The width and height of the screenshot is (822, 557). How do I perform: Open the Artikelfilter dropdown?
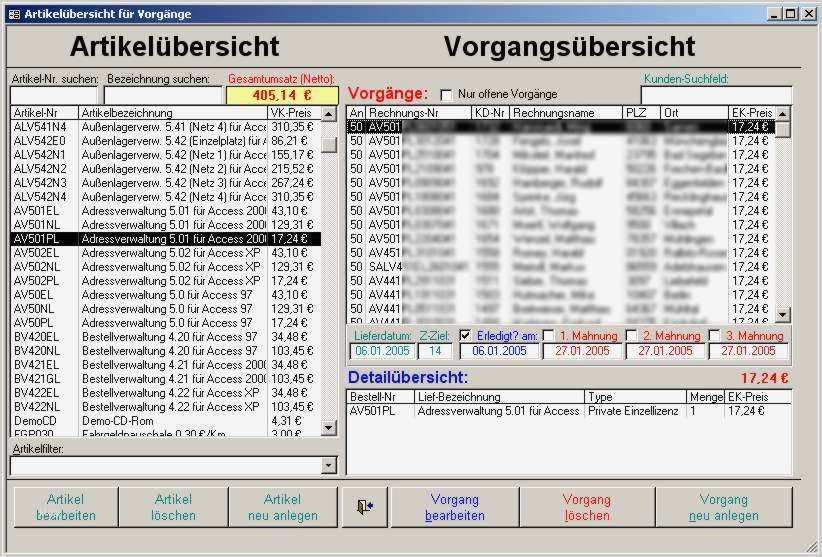[329, 465]
